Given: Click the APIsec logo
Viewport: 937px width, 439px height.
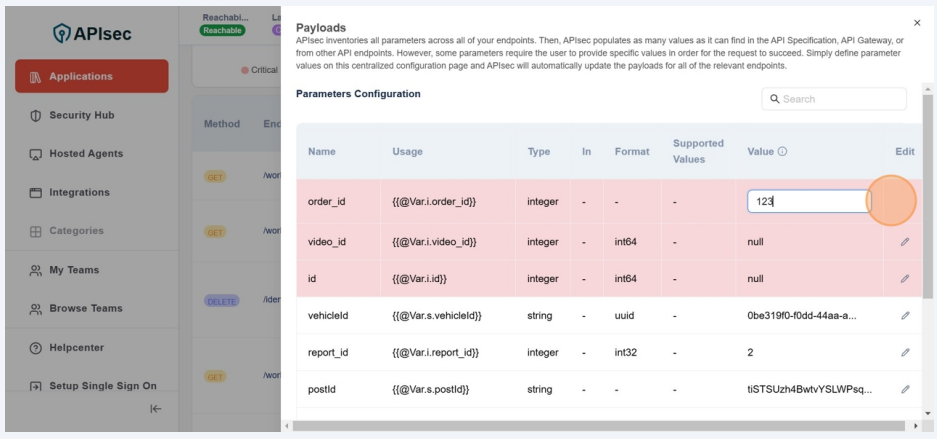Looking at the screenshot, I should pyautogui.click(x=91, y=33).
